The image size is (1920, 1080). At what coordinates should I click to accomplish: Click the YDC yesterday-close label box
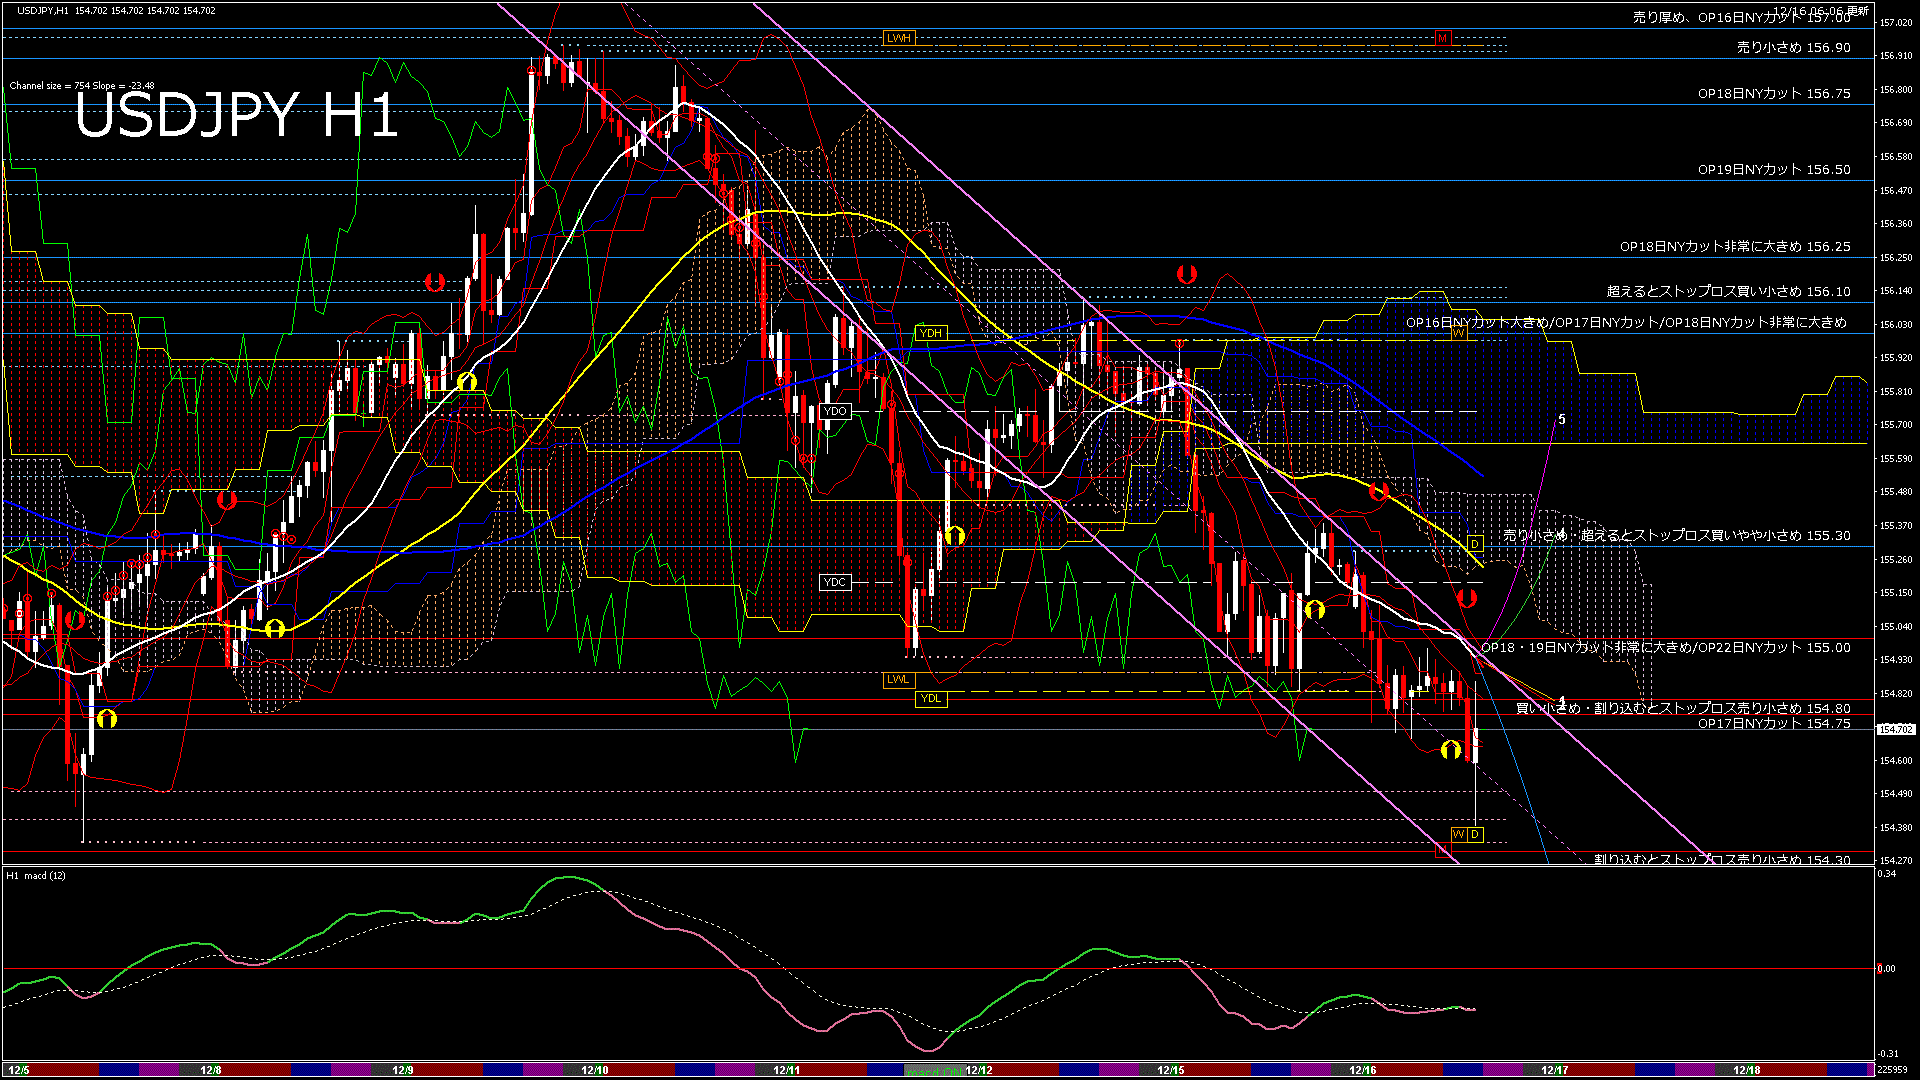point(834,581)
